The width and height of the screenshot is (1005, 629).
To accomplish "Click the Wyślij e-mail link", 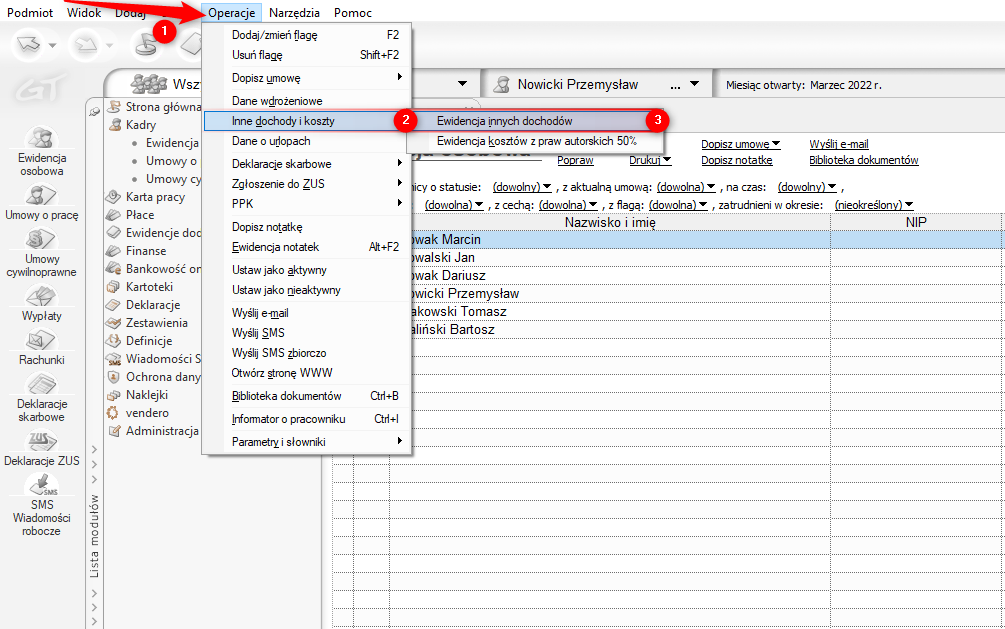I will click(838, 144).
